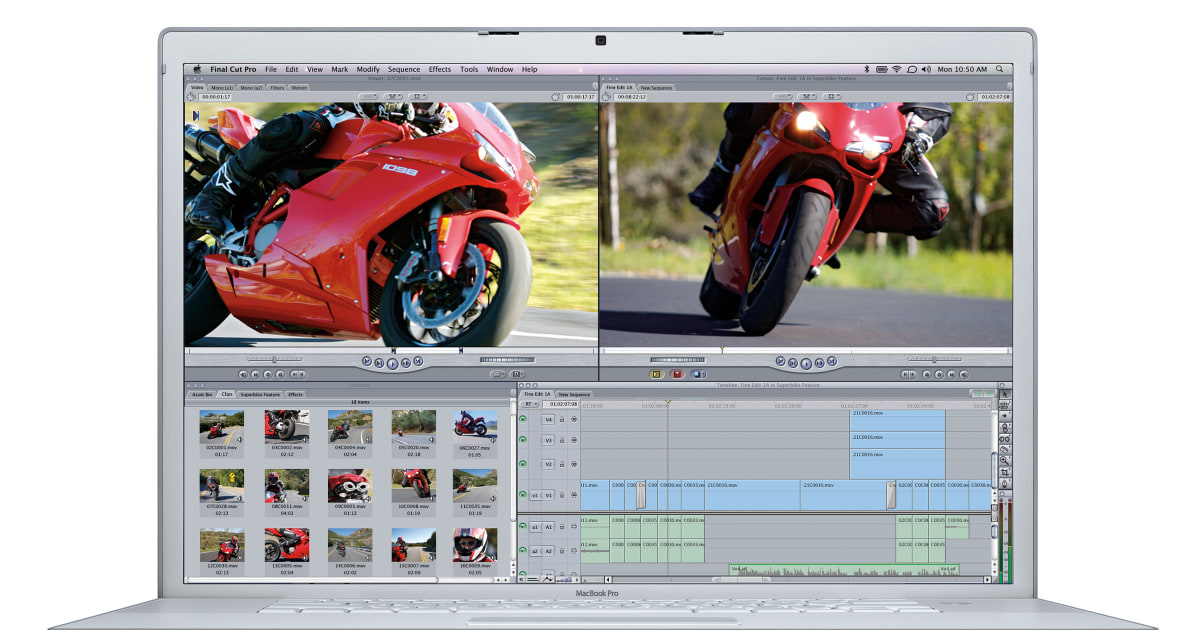Switch to New Sequence tab in Canvas
Image resolution: width=1200 pixels, height=630 pixels.
click(x=656, y=88)
